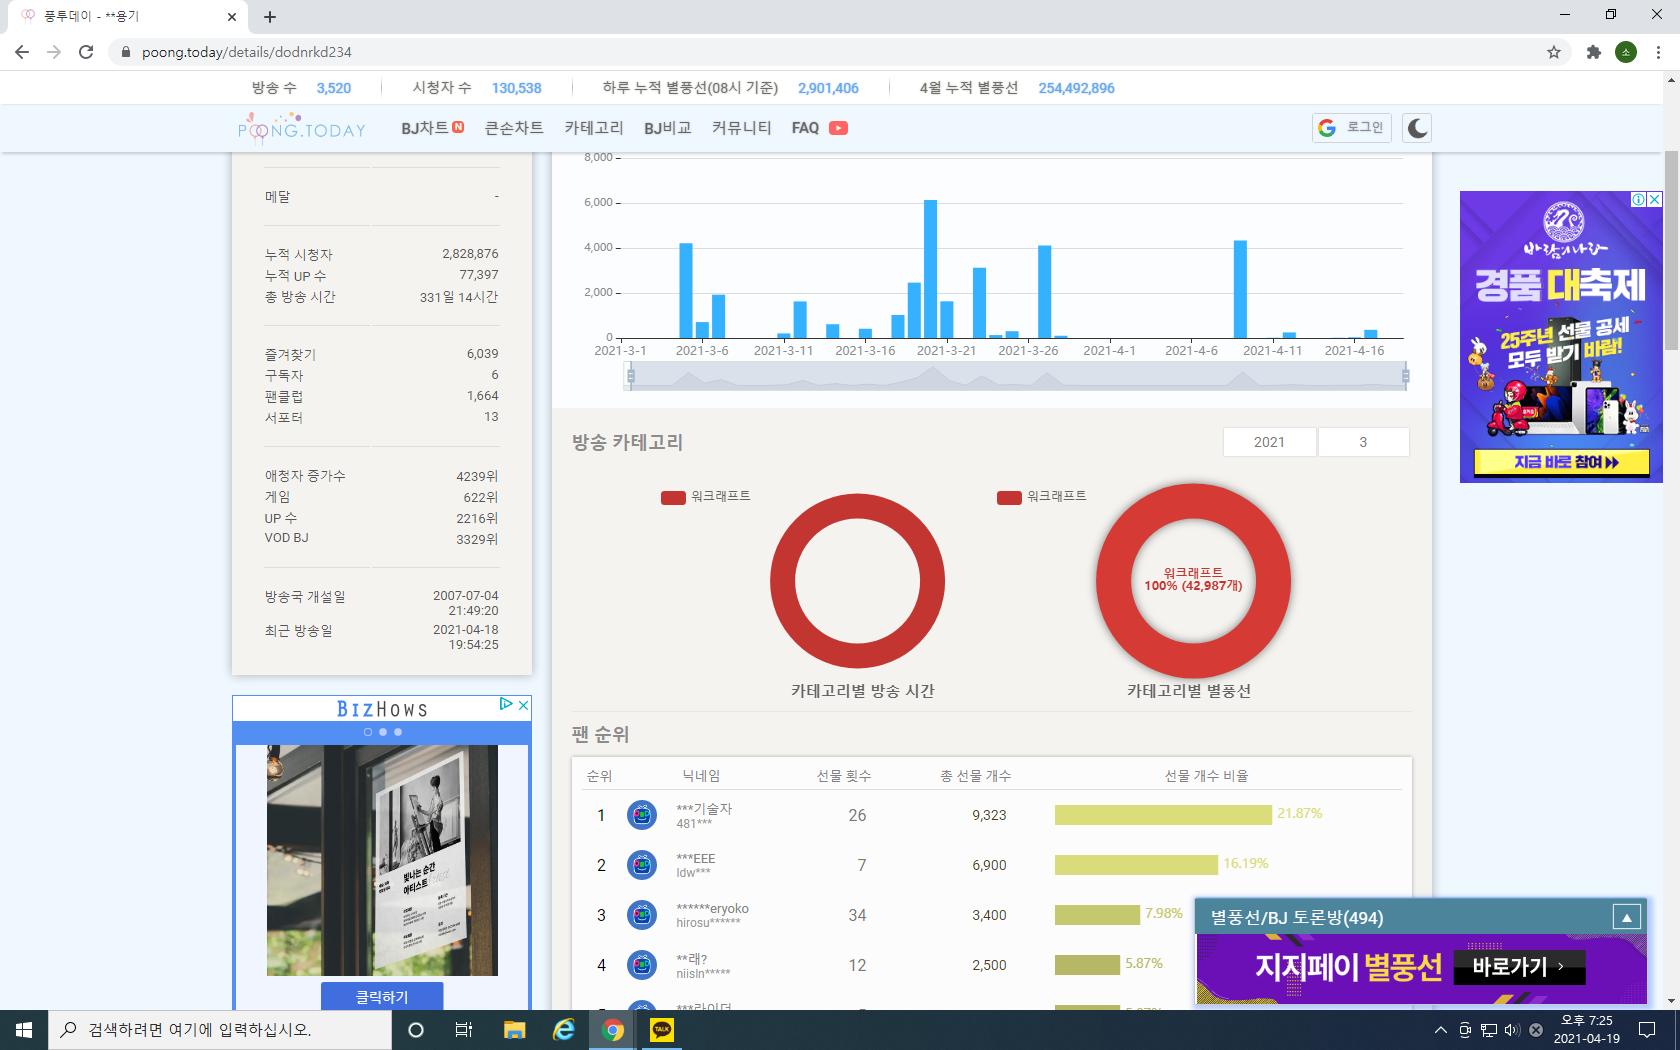This screenshot has height=1050, width=1680.
Task: Open the extensions puzzle icon
Action: (1594, 52)
